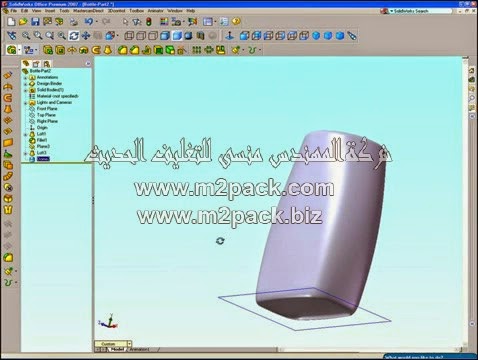Open a file via the Open folder icon
This screenshot has width=478, height=360.
coord(23,22)
